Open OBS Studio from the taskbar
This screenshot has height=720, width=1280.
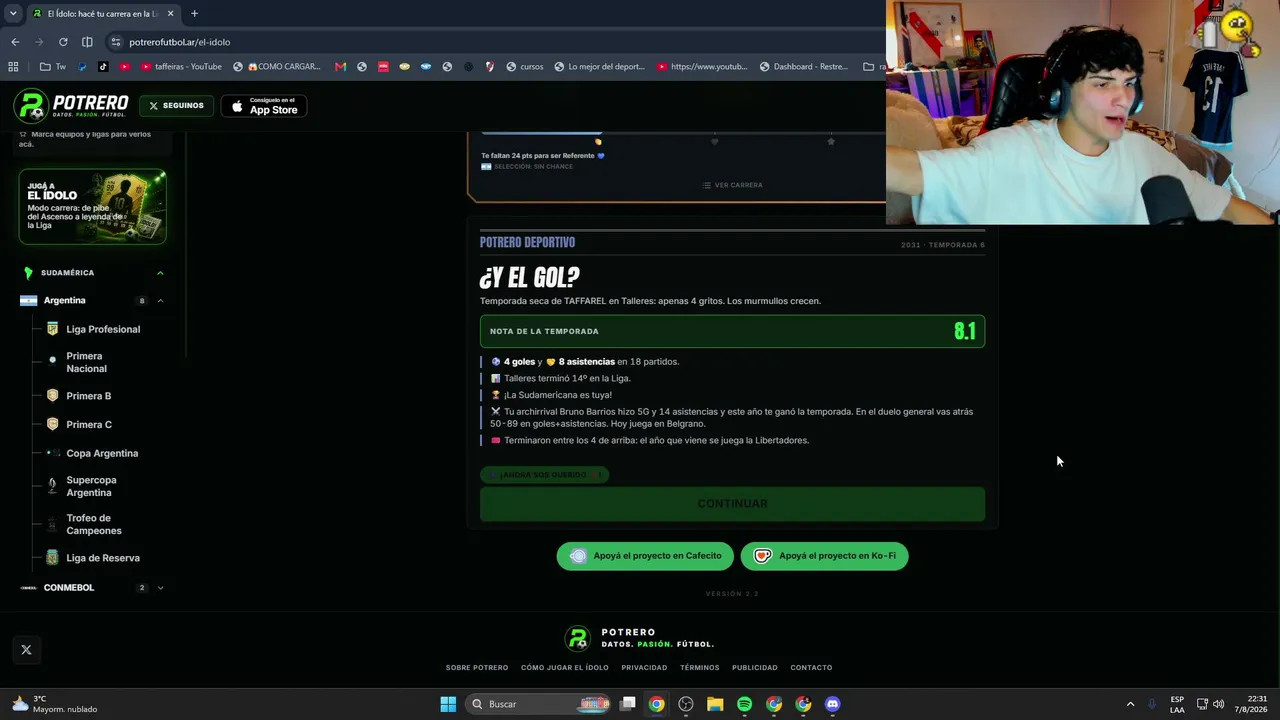coord(686,704)
